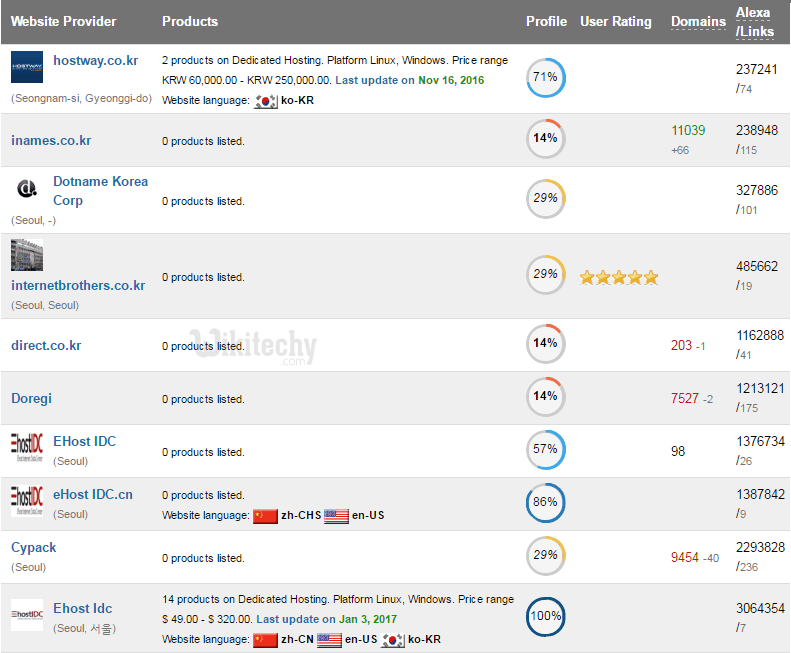
Task: Click the domains count 7527
Action: (685, 398)
